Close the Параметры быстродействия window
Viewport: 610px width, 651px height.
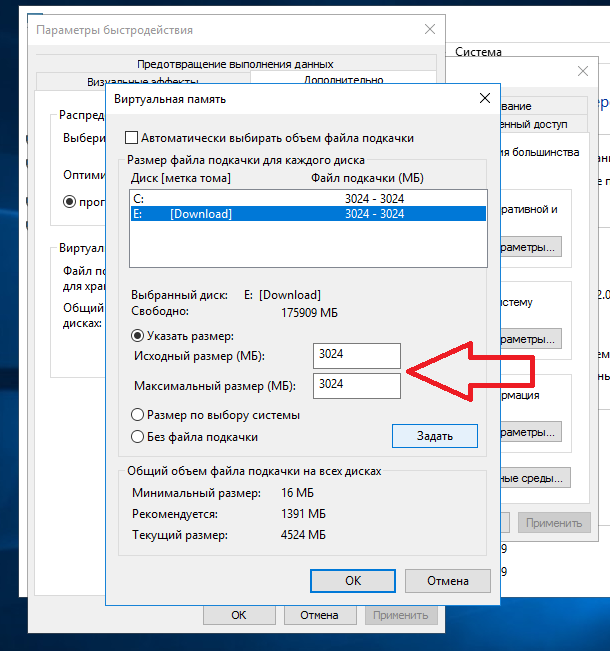click(x=430, y=29)
